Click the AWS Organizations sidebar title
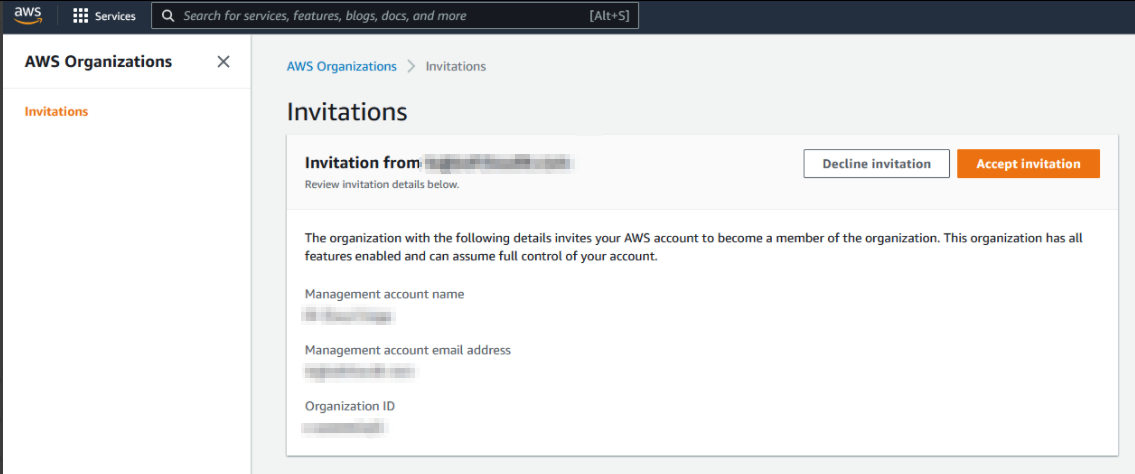 coord(98,62)
